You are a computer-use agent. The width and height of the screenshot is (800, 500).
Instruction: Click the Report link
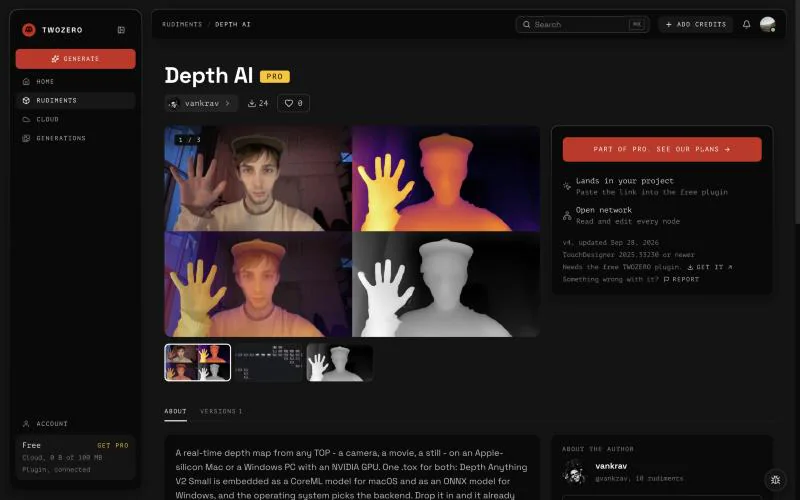pos(681,280)
